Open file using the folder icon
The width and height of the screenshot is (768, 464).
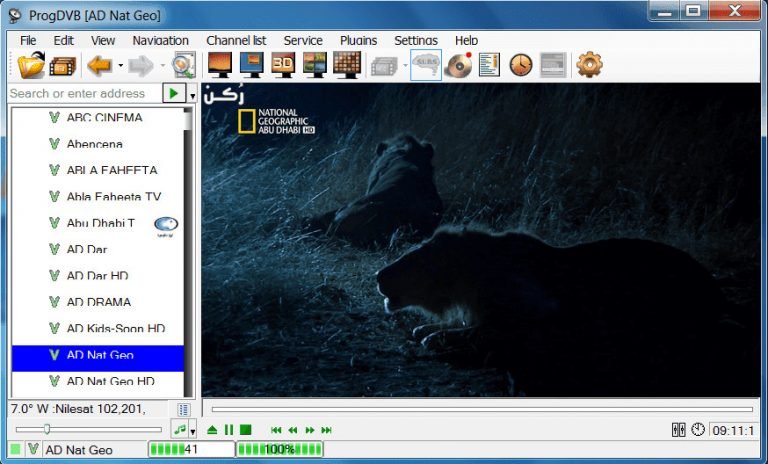[x=31, y=65]
